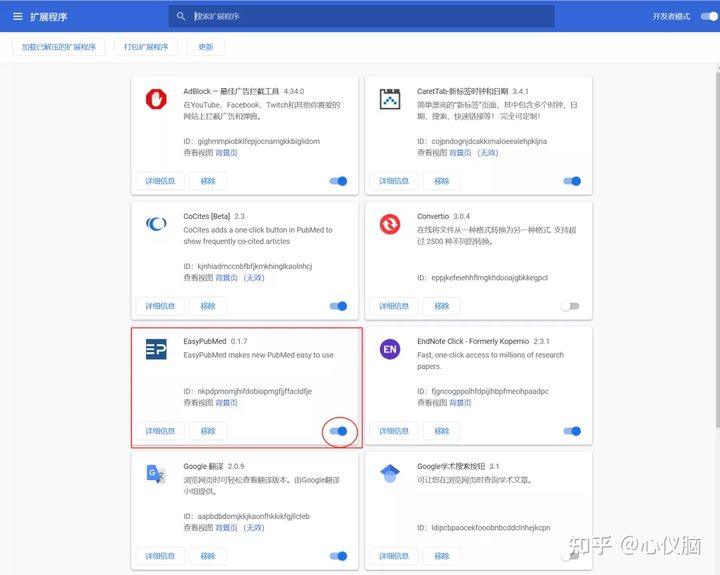Click the page vertical scrollbar
720x575 pixels.
(718, 248)
